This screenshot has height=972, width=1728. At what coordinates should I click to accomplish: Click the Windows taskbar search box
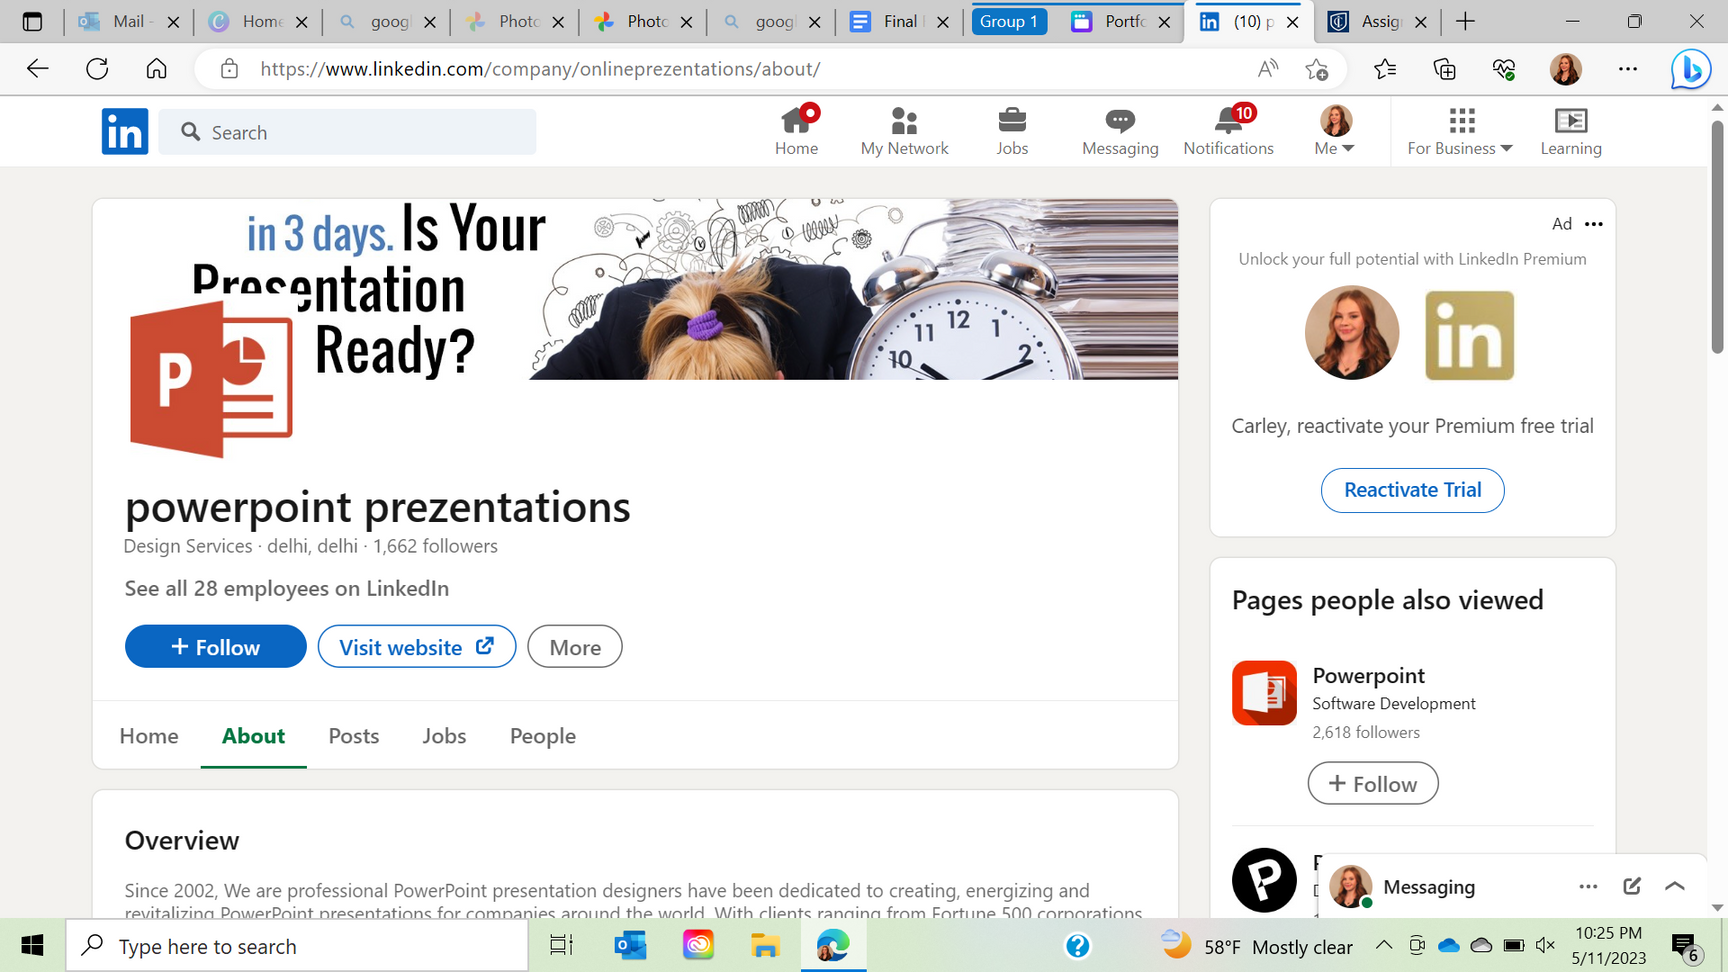tap(297, 945)
